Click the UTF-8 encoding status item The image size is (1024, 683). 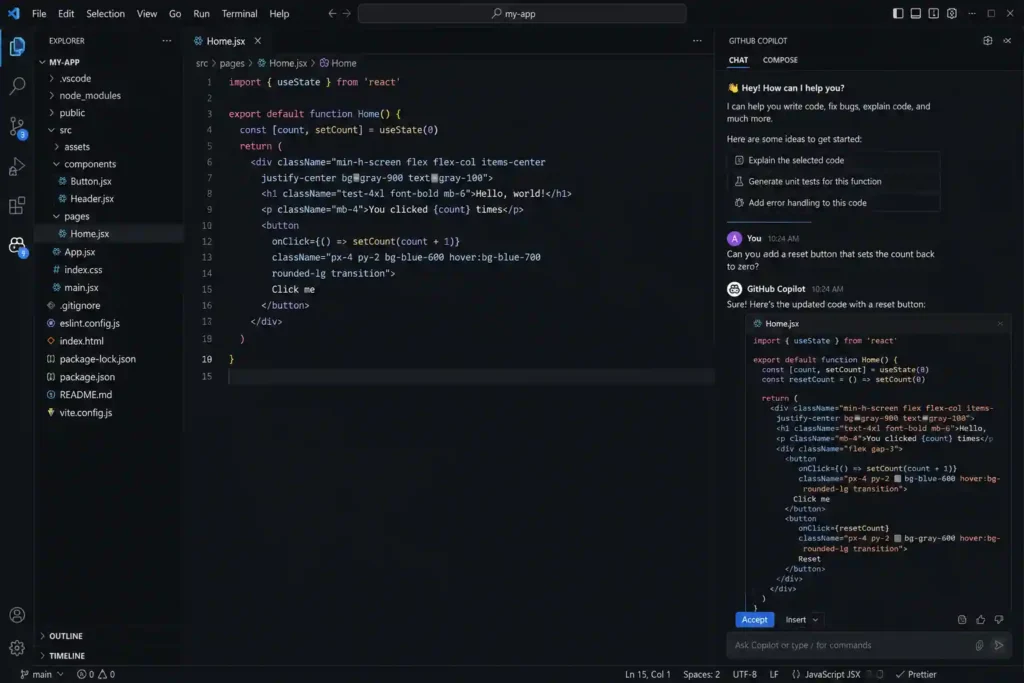pyautogui.click(x=744, y=675)
